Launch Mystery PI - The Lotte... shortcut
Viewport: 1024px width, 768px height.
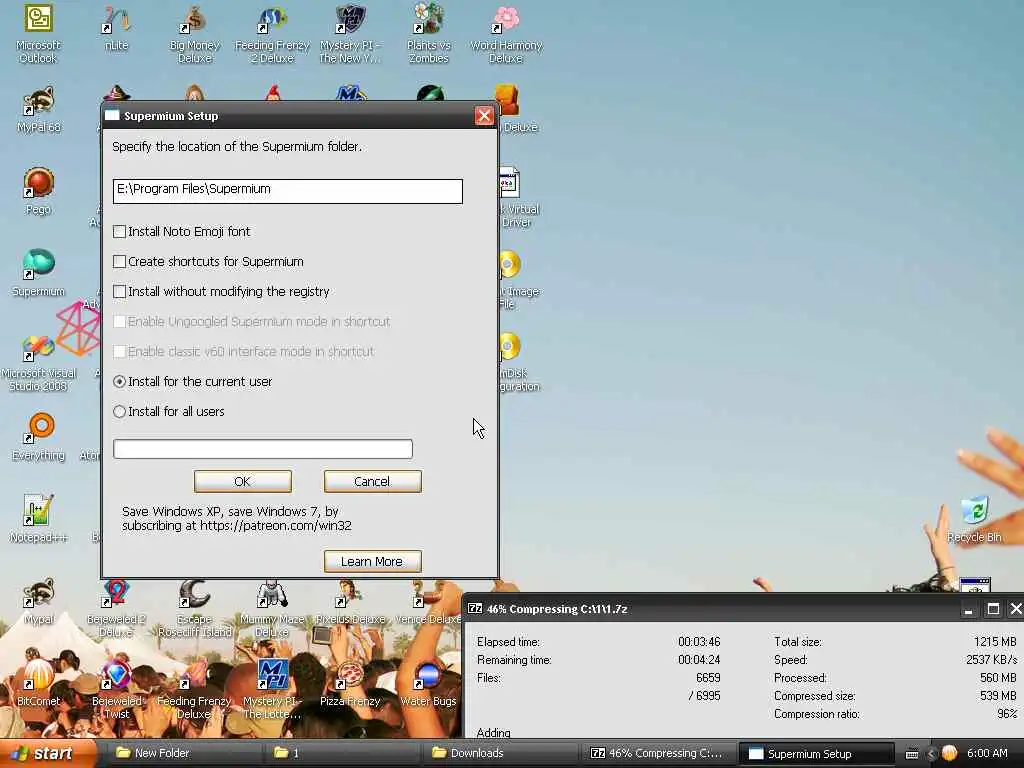(x=272, y=689)
